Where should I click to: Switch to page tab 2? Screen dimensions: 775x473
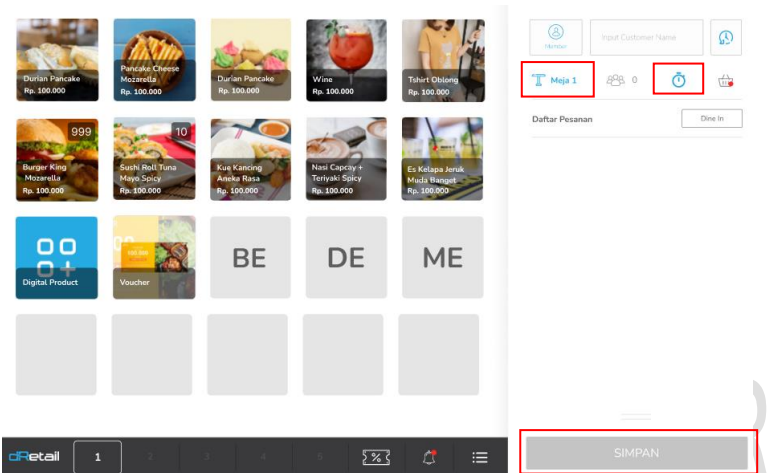pos(151,457)
